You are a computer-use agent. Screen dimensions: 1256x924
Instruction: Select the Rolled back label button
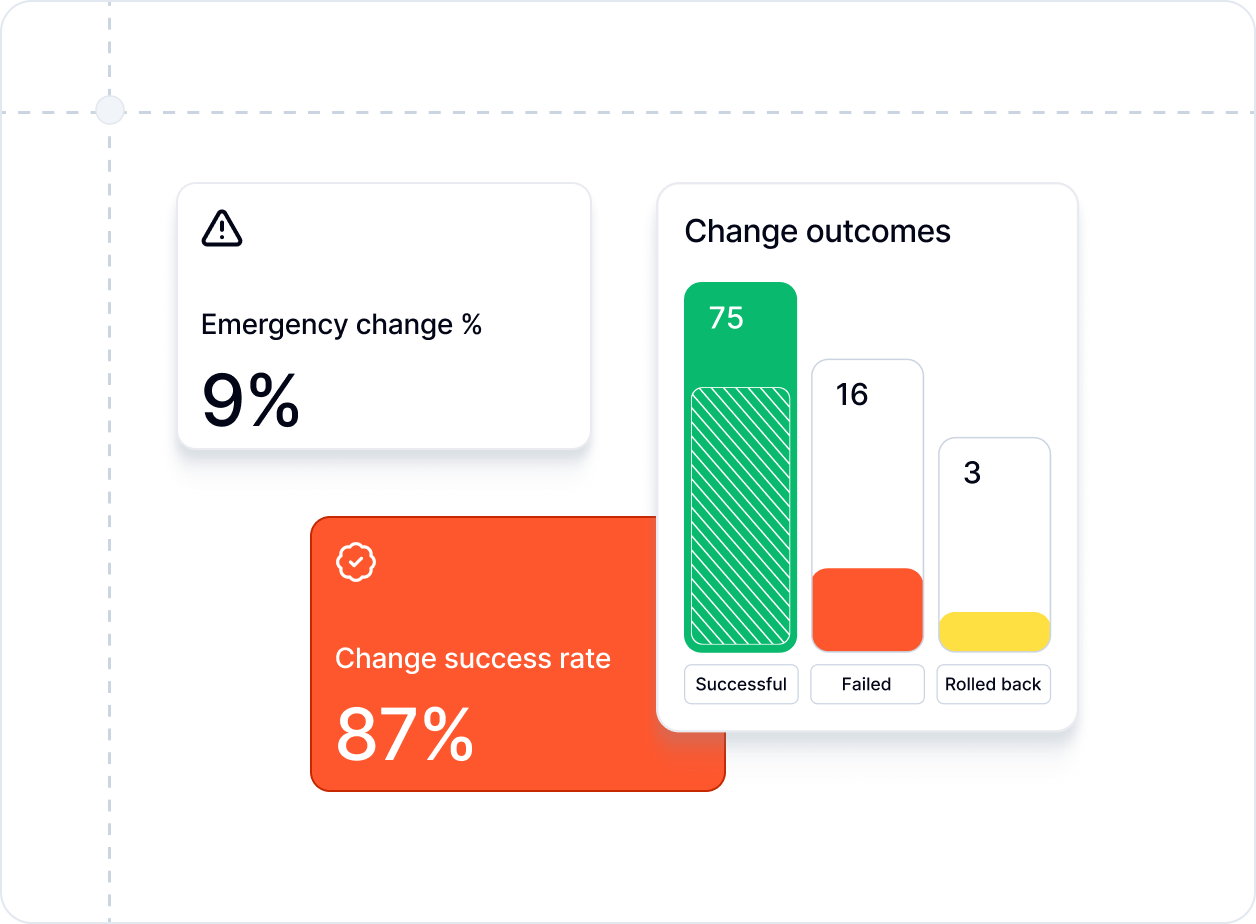point(993,685)
